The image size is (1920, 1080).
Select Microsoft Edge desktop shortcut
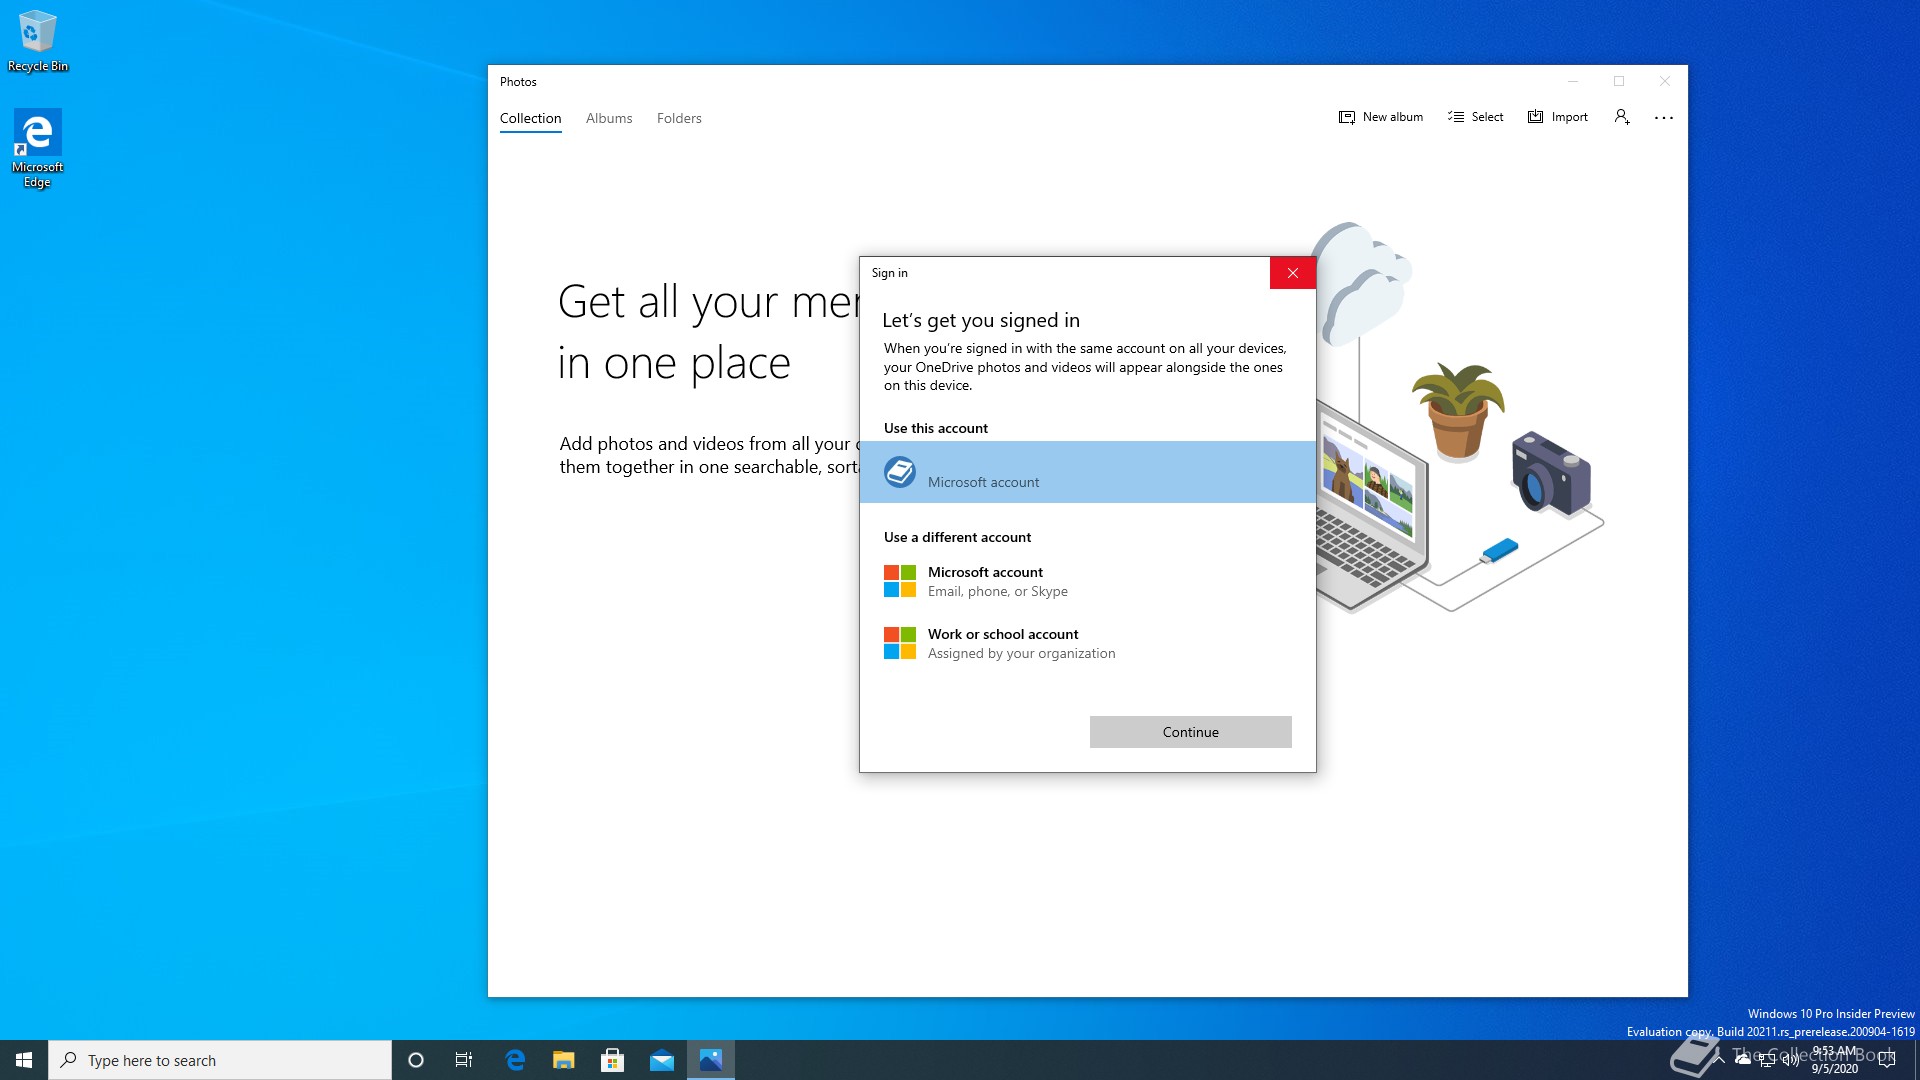pyautogui.click(x=38, y=148)
